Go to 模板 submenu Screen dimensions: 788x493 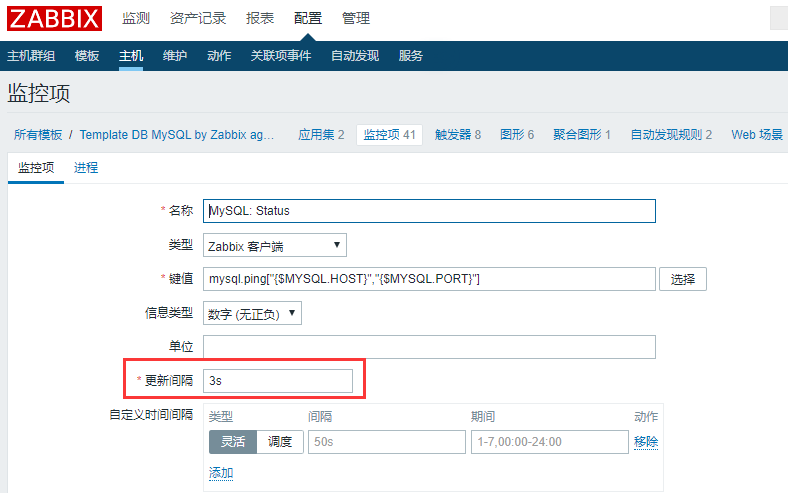[x=87, y=56]
